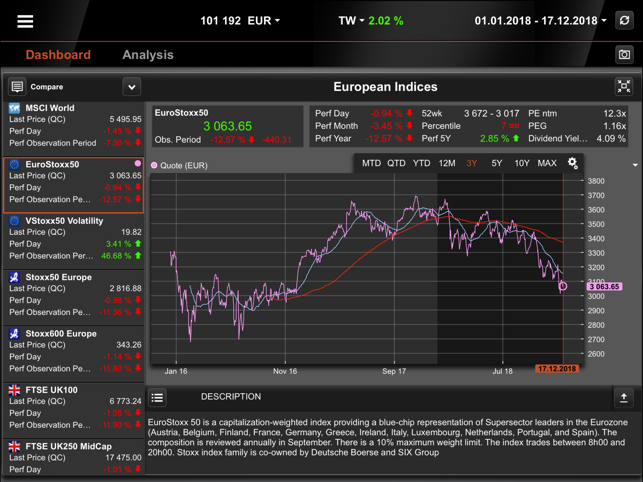Viewport: 643px width, 482px height.
Task: Expand the chart options arrow at right edge
Action: 635,165
